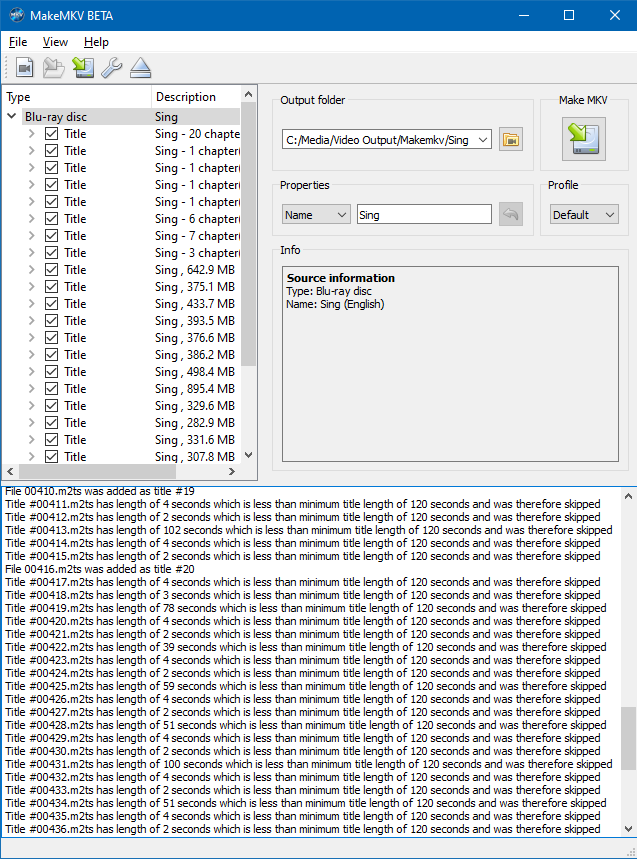Open the File menu
The height and width of the screenshot is (859, 637).
(x=18, y=42)
